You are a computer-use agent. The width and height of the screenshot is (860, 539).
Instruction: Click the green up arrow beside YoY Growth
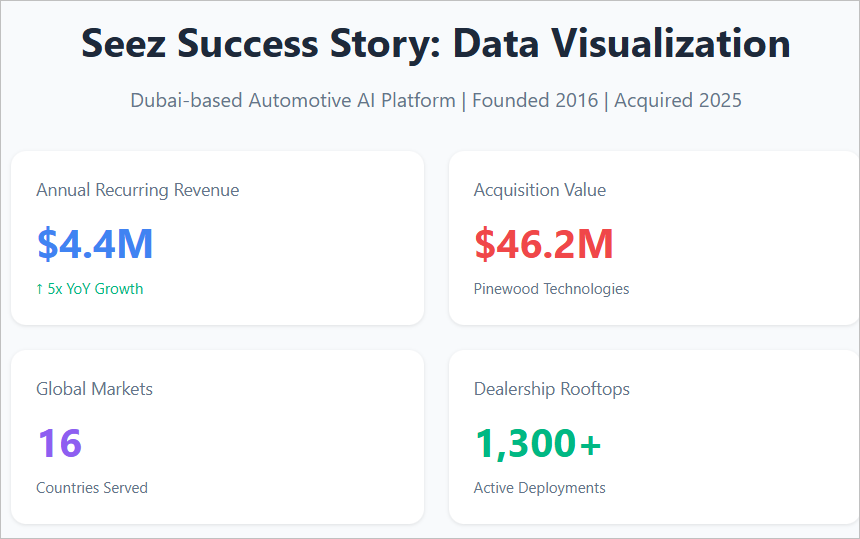[40, 289]
